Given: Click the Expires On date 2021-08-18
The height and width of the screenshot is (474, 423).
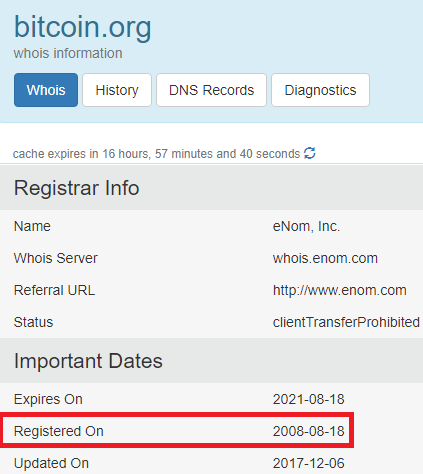Looking at the screenshot, I should click(309, 399).
